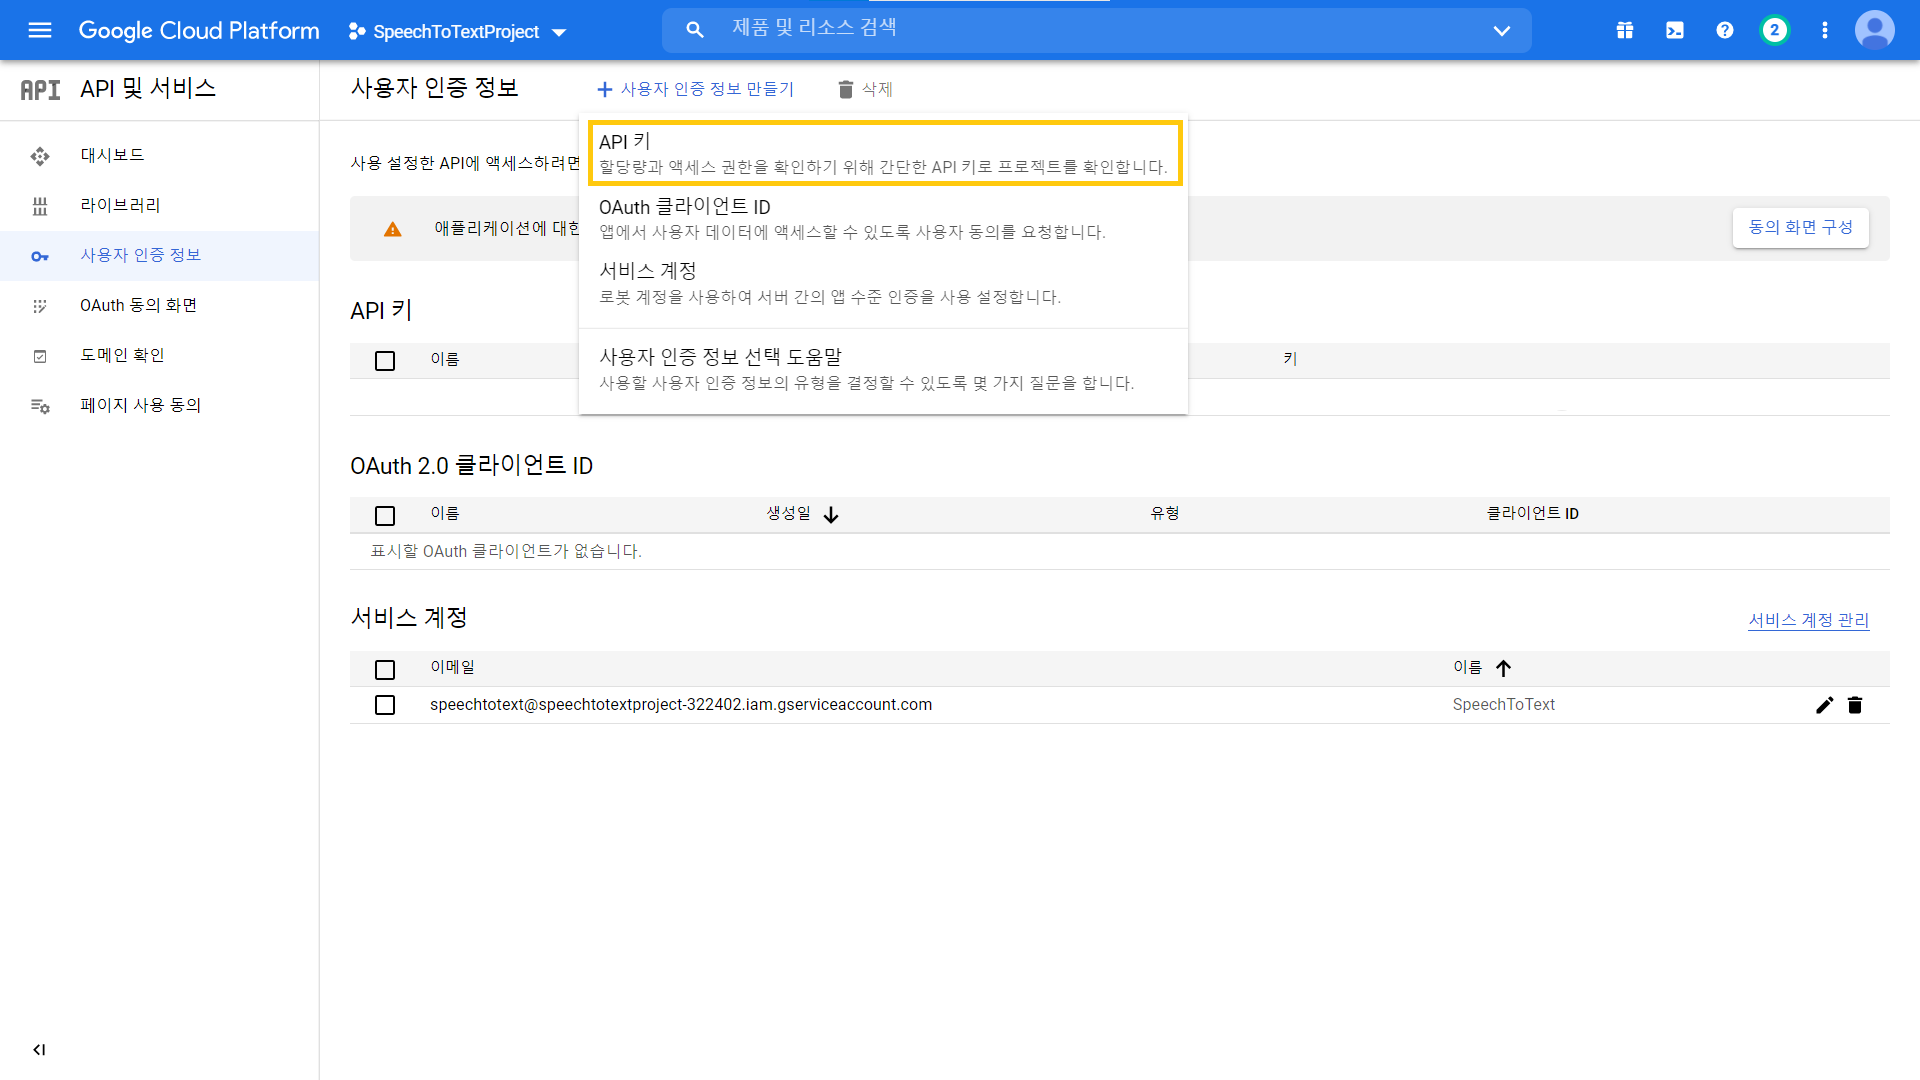Delete speechtotext service account trash icon
Viewport: 1920px width, 1080px height.
pos(1855,705)
